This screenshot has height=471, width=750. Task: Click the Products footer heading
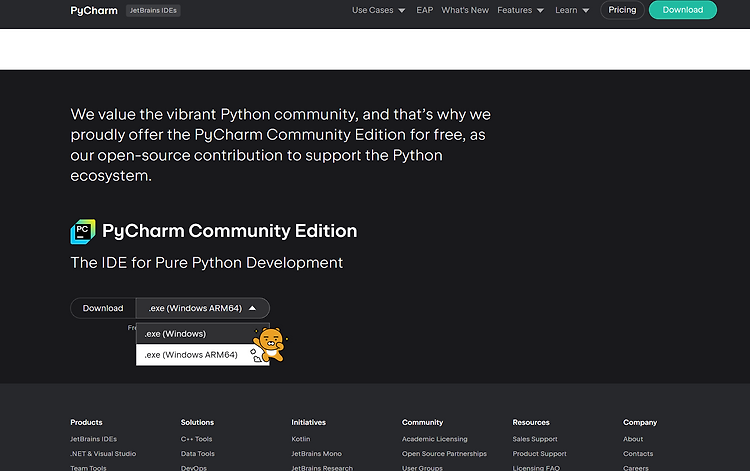[86, 422]
